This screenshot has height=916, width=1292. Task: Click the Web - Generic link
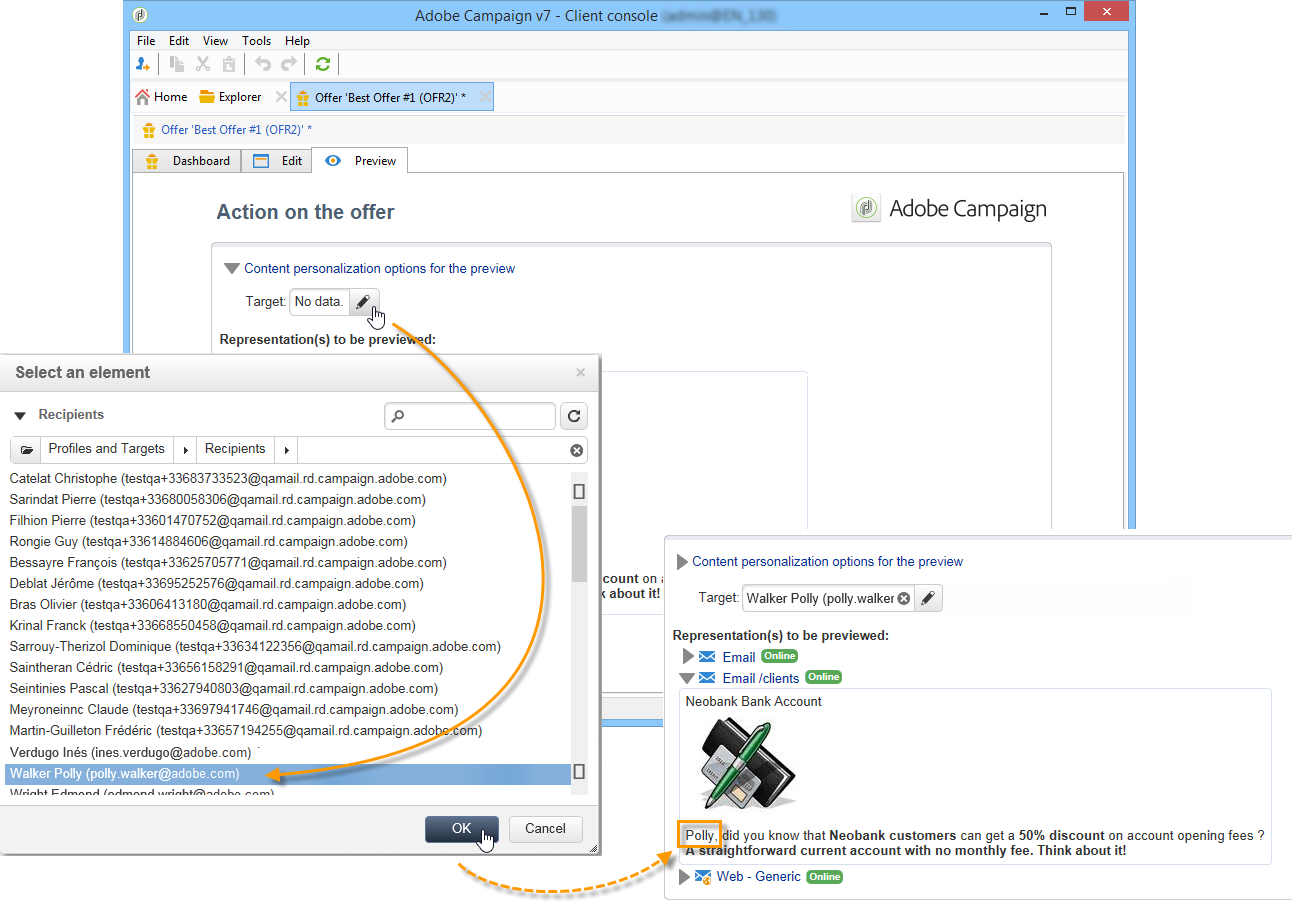758,877
